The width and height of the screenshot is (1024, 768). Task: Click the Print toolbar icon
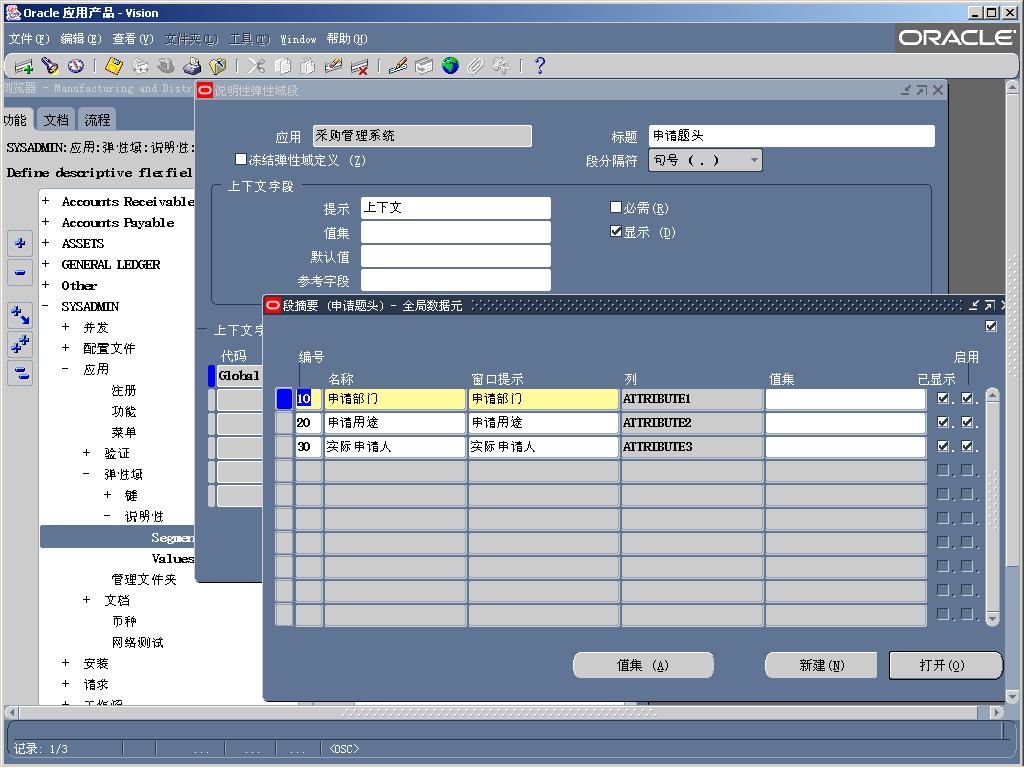[192, 66]
